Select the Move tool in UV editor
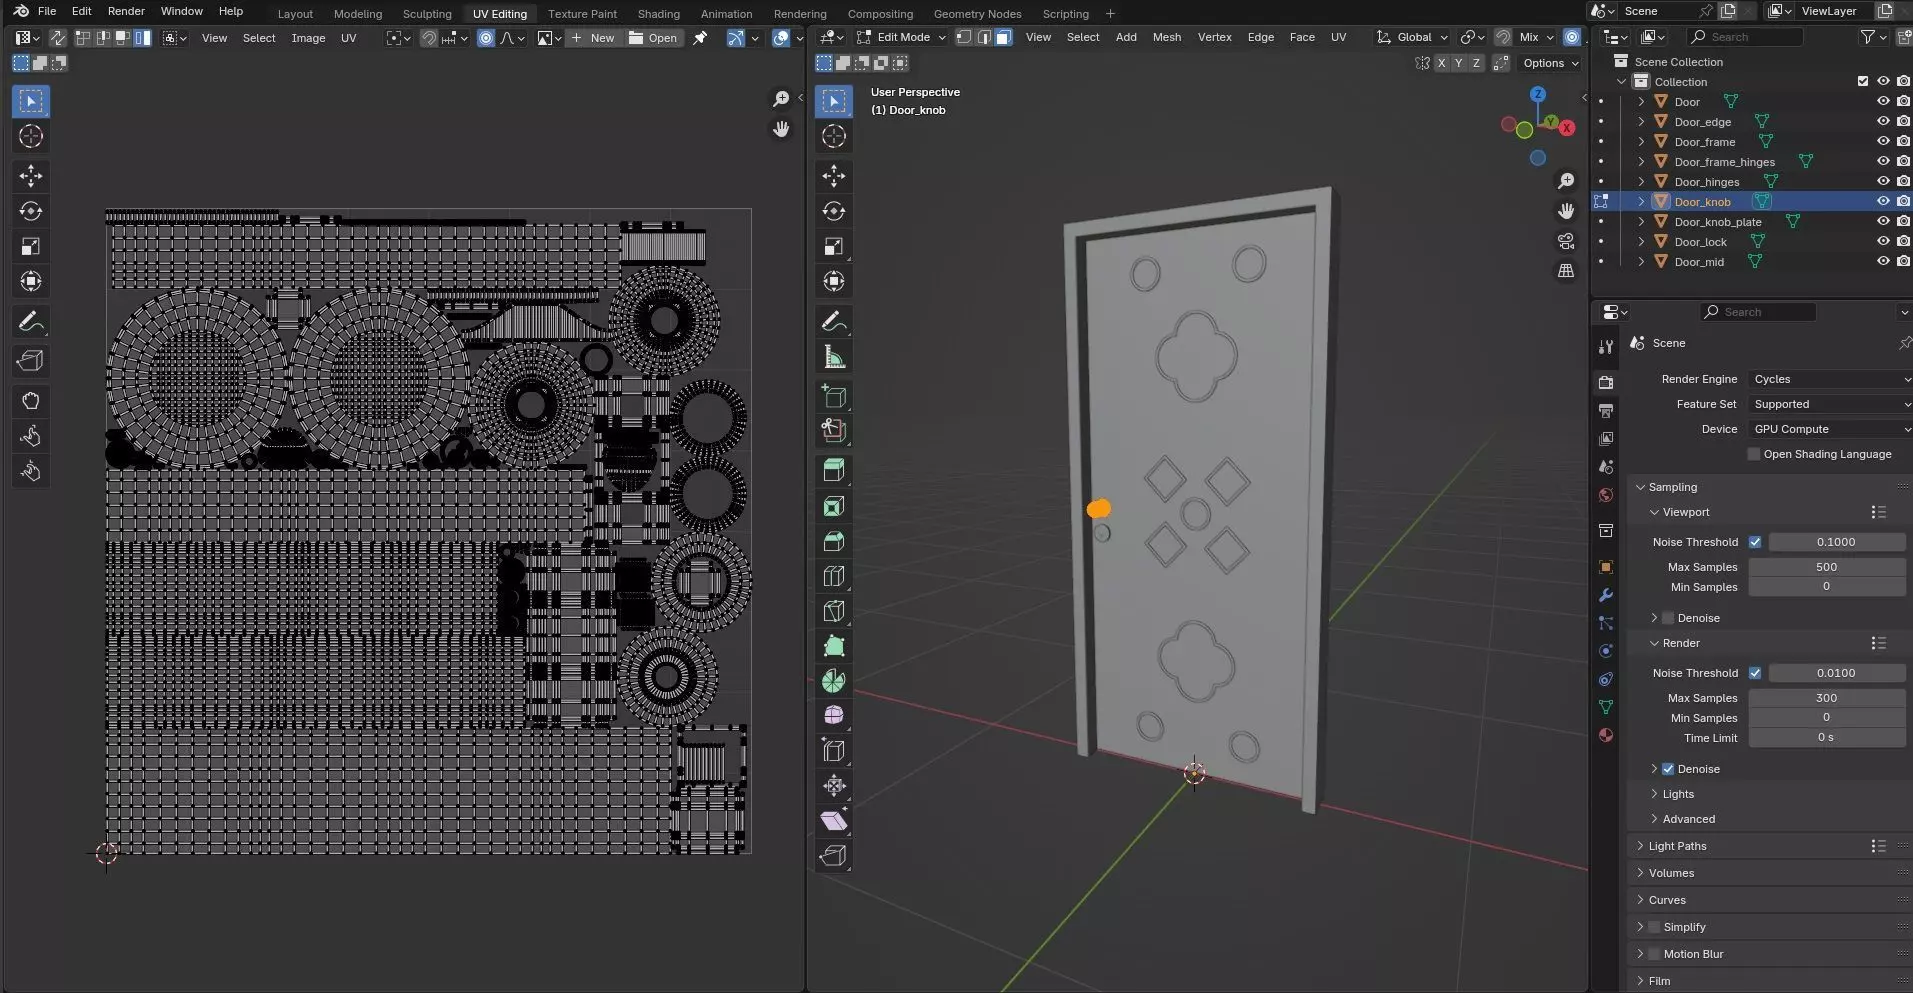 pyautogui.click(x=31, y=176)
